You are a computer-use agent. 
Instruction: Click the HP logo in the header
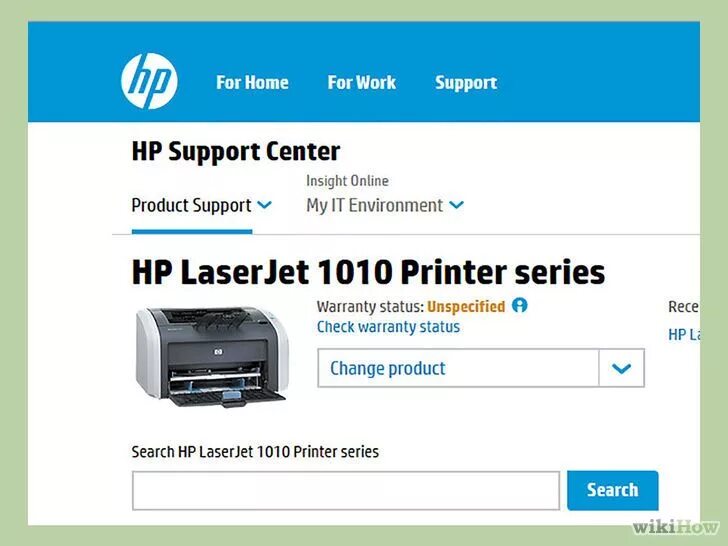(149, 81)
